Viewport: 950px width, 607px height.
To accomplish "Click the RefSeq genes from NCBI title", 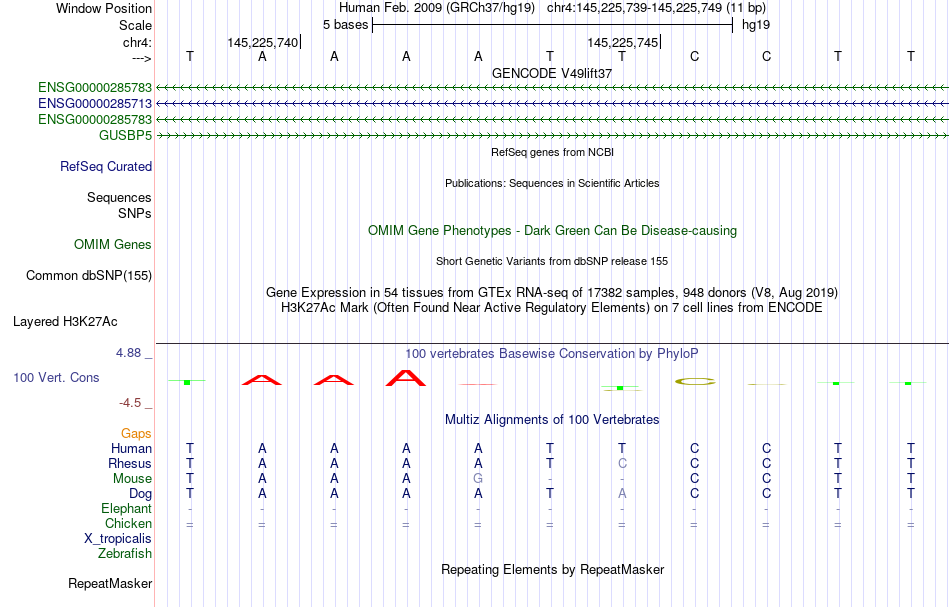I will (x=553, y=153).
